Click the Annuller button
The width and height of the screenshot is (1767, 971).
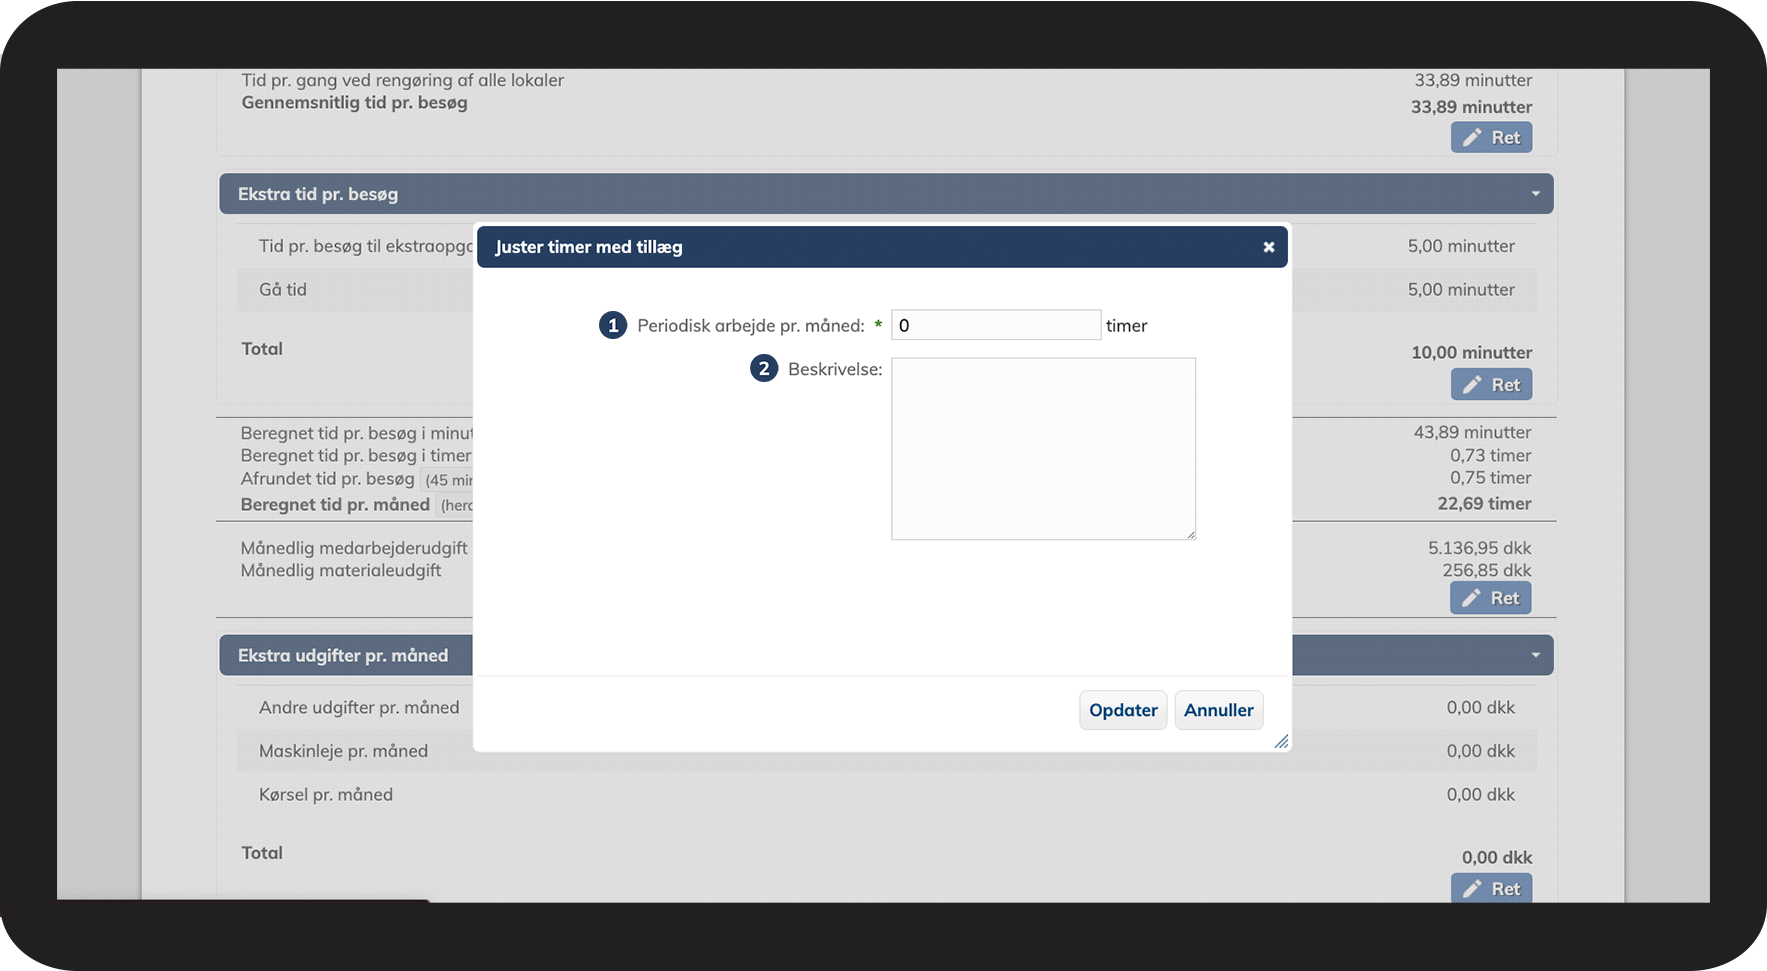(1218, 710)
